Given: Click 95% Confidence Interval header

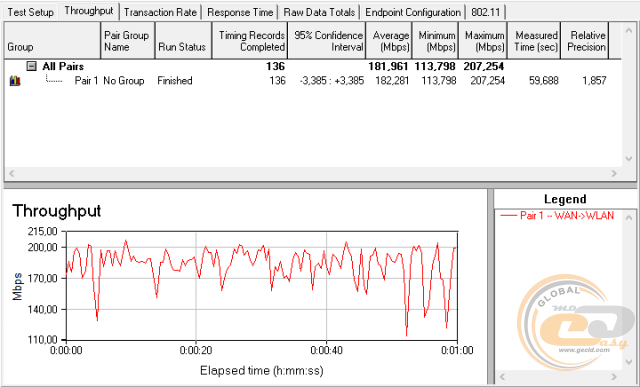Looking at the screenshot, I should [x=327, y=40].
